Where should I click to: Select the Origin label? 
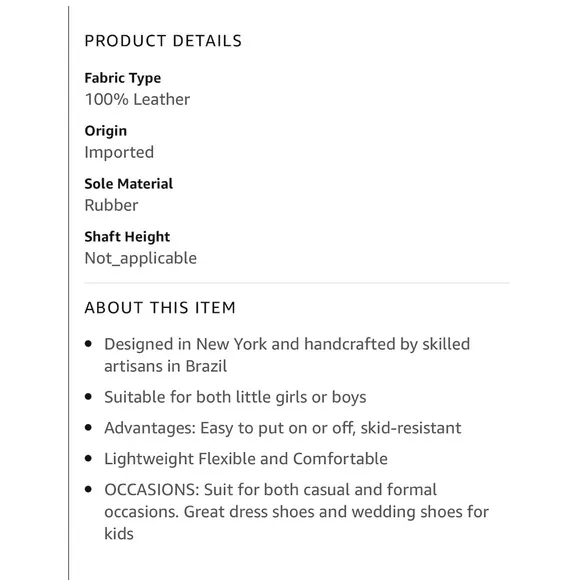[x=106, y=131]
